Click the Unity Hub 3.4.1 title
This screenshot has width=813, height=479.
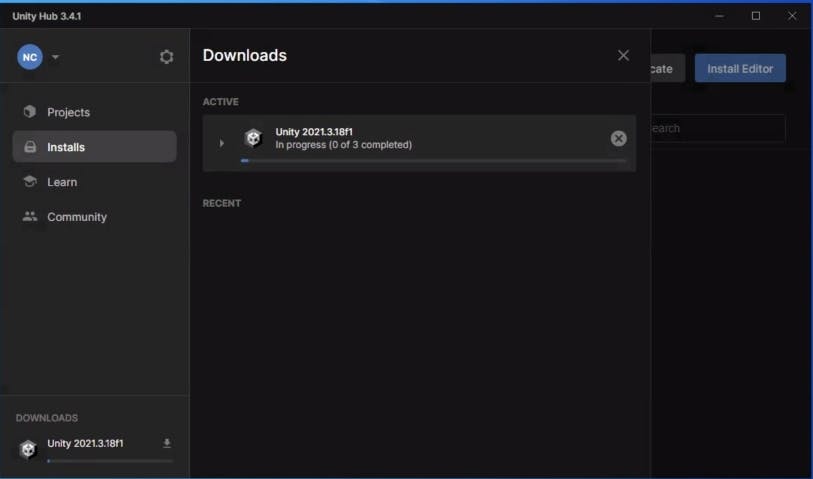pyautogui.click(x=47, y=17)
